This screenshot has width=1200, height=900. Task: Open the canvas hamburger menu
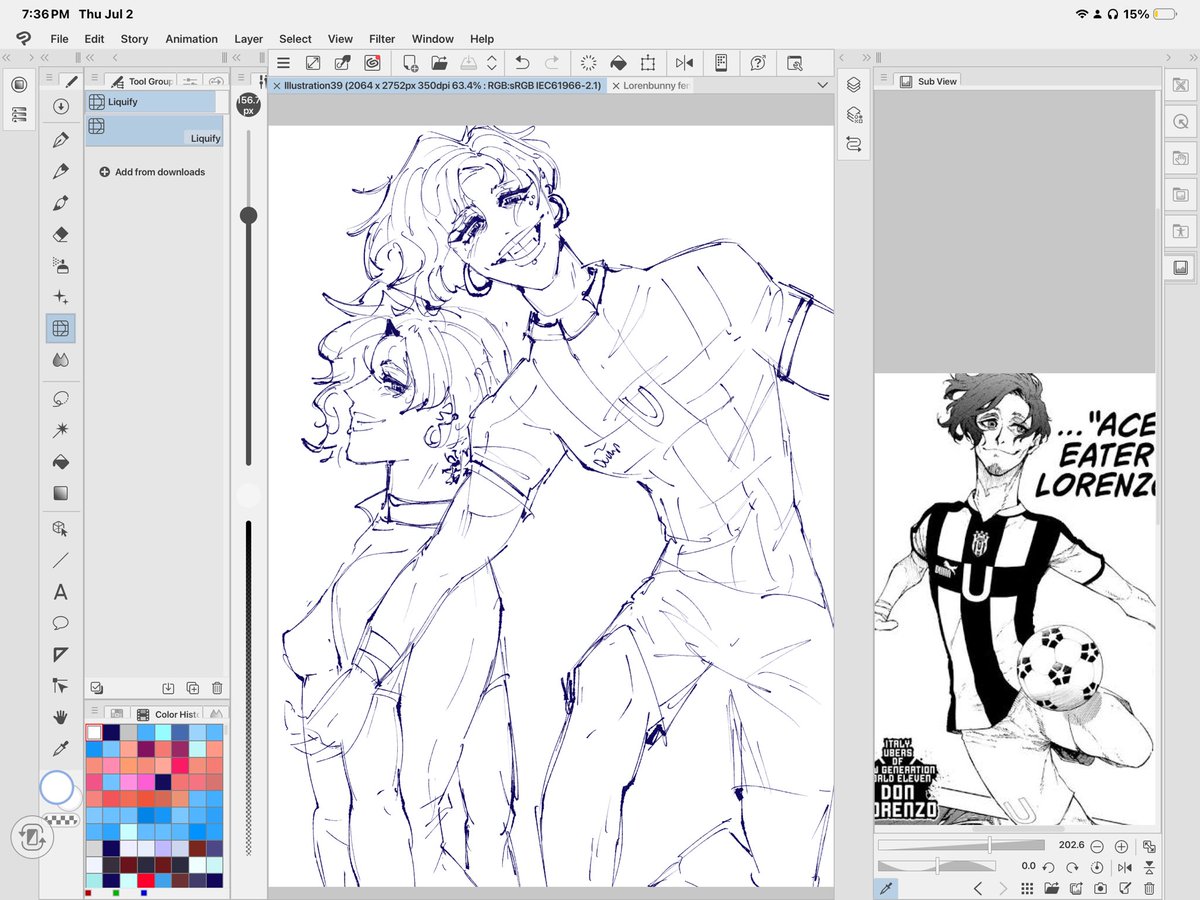[283, 63]
